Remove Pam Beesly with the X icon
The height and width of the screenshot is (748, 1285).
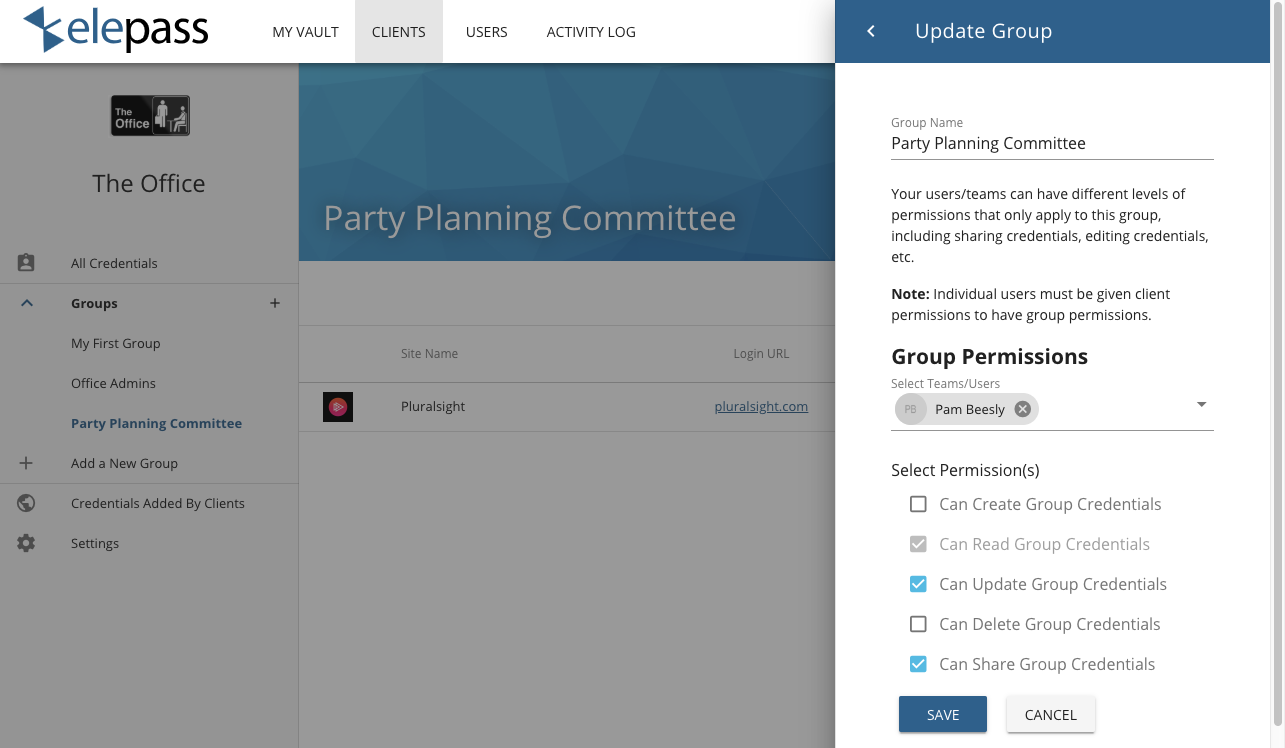tap(1021, 408)
